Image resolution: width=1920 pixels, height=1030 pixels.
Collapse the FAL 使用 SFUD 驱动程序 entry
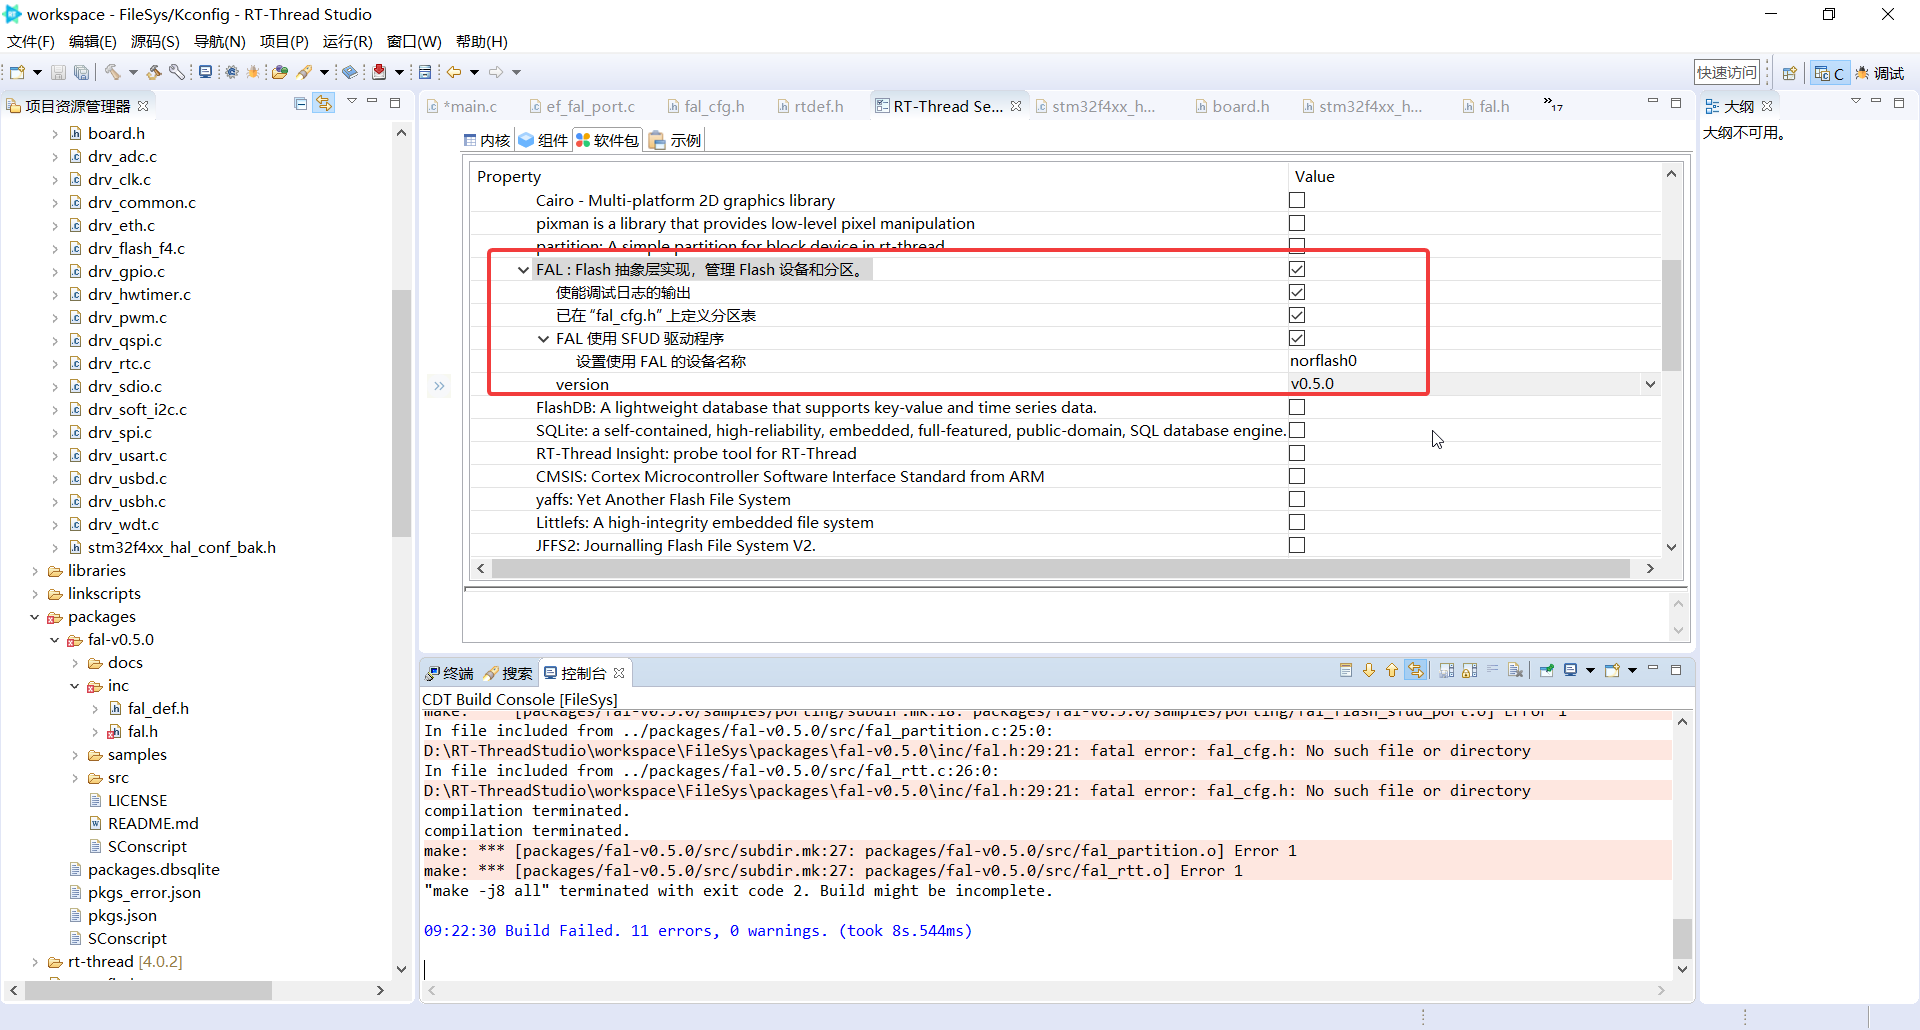point(543,338)
